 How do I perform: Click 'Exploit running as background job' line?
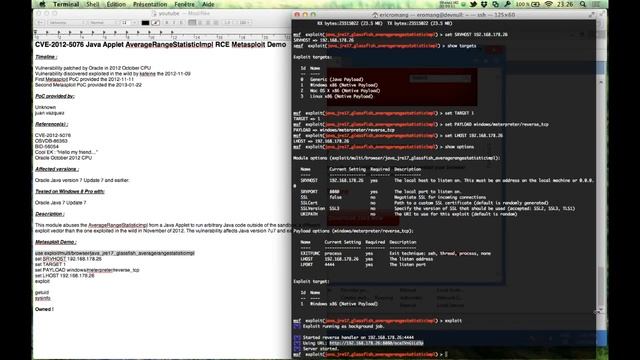point(344,327)
